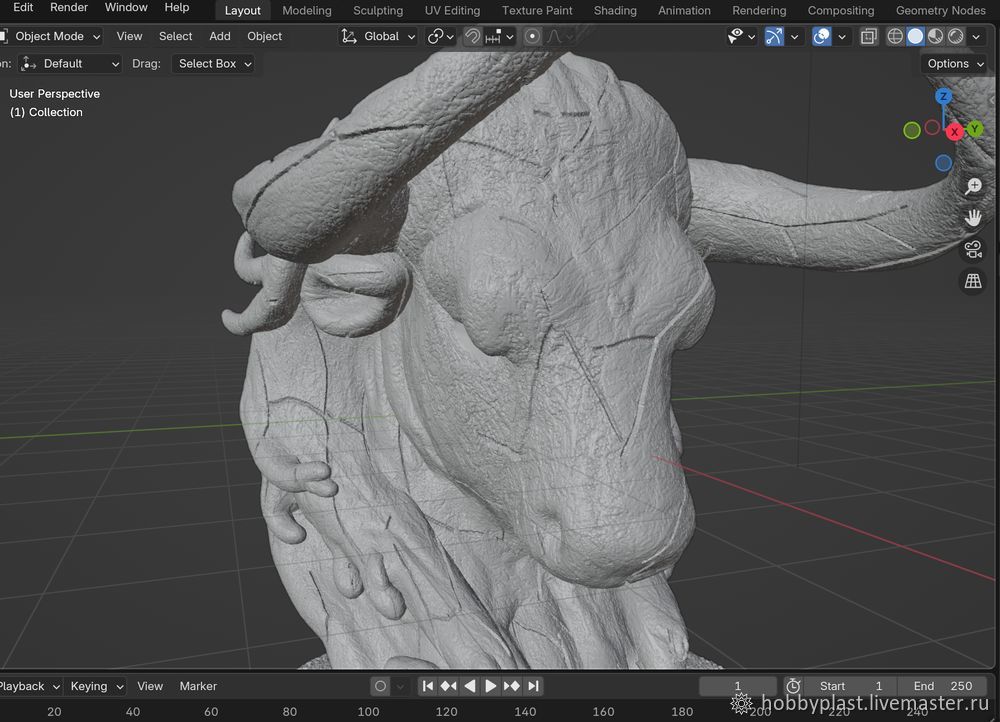Play the animation in reverse
This screenshot has height=722, width=1000.
(x=469, y=686)
